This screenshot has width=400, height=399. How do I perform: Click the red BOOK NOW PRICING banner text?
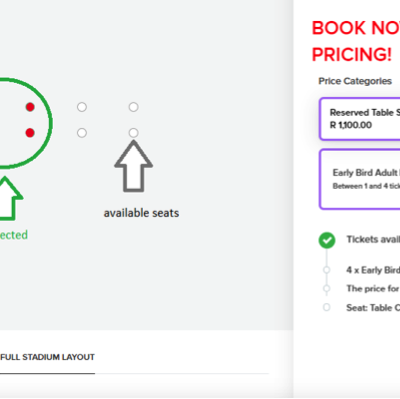pyautogui.click(x=356, y=41)
